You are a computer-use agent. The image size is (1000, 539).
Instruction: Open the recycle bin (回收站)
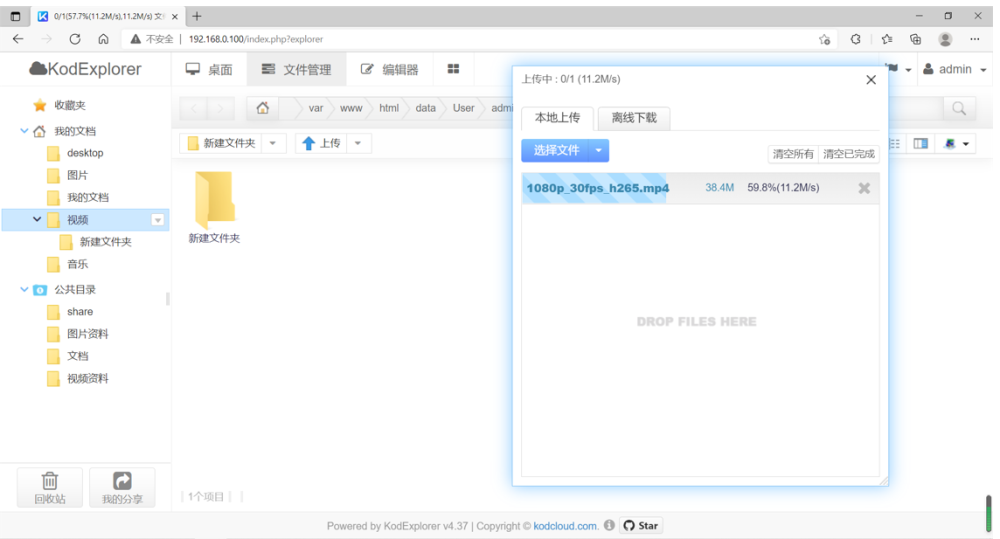pyautogui.click(x=50, y=487)
